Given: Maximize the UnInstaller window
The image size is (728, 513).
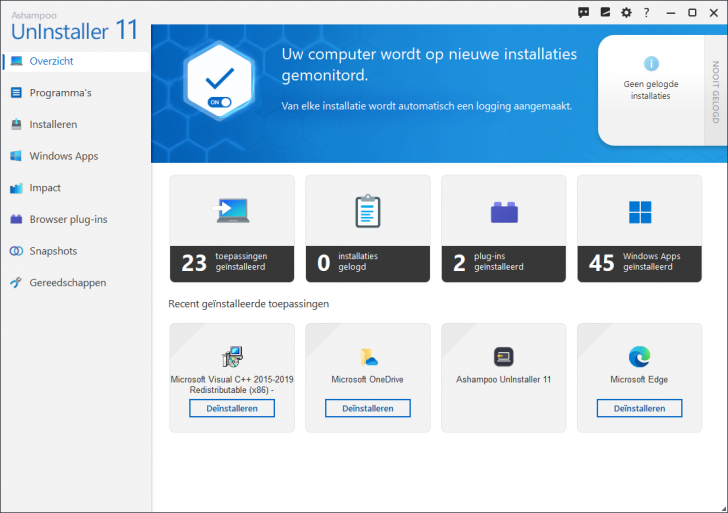Looking at the screenshot, I should click(692, 13).
